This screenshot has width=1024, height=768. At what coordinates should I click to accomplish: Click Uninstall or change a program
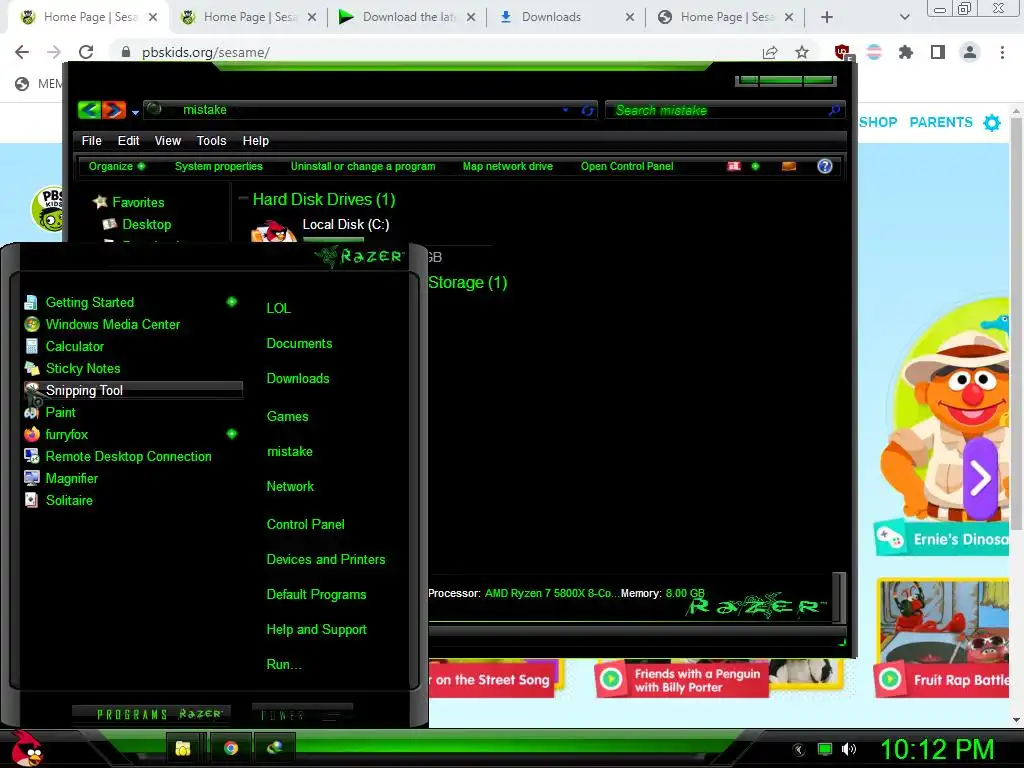tap(362, 167)
